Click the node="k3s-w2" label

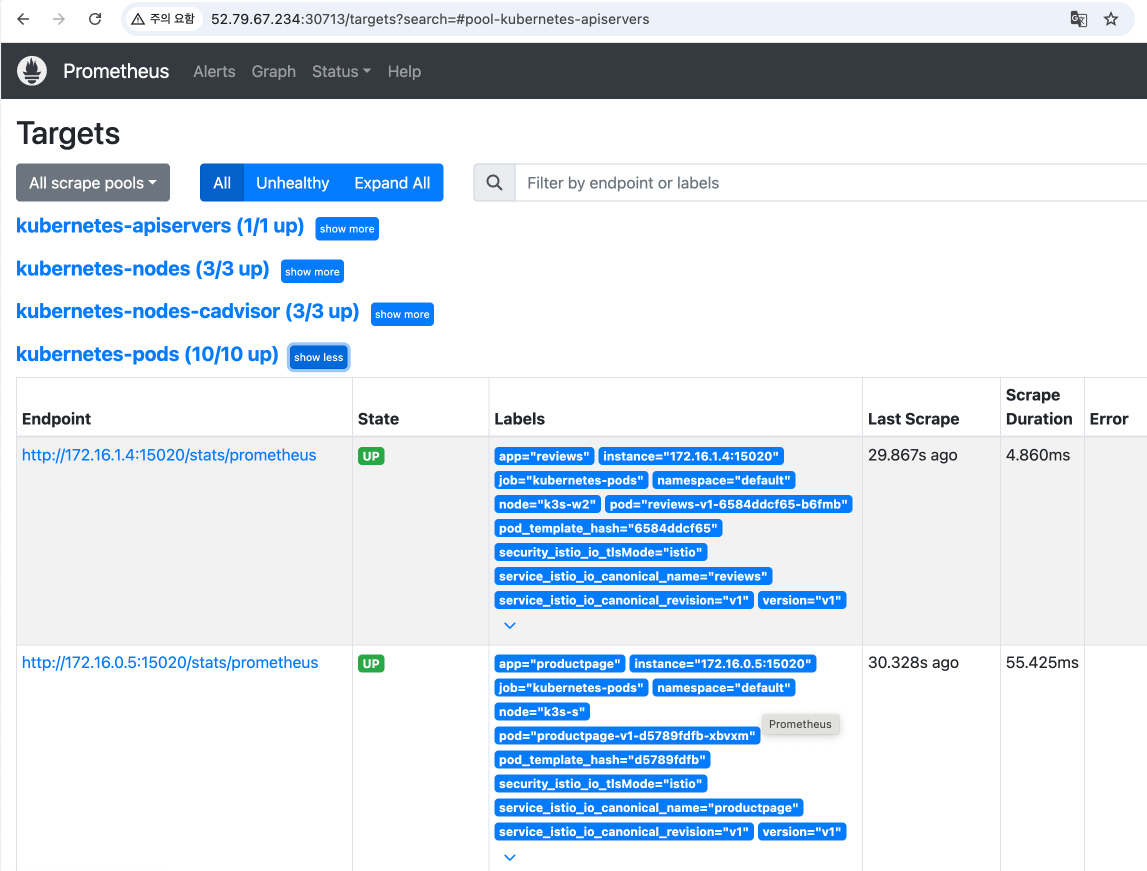coord(547,505)
